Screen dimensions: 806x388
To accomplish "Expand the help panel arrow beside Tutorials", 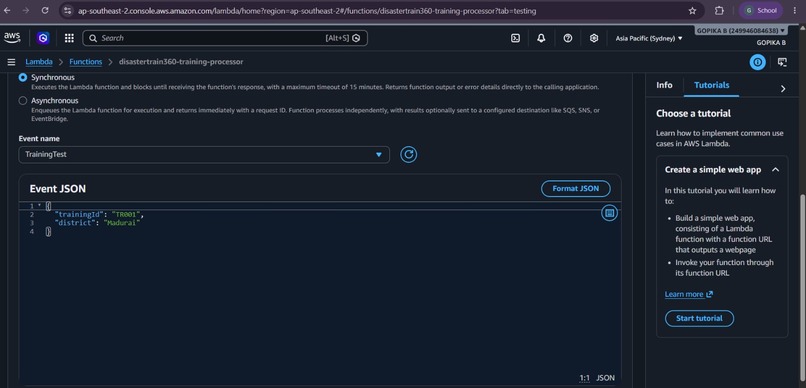I will coord(783,88).
